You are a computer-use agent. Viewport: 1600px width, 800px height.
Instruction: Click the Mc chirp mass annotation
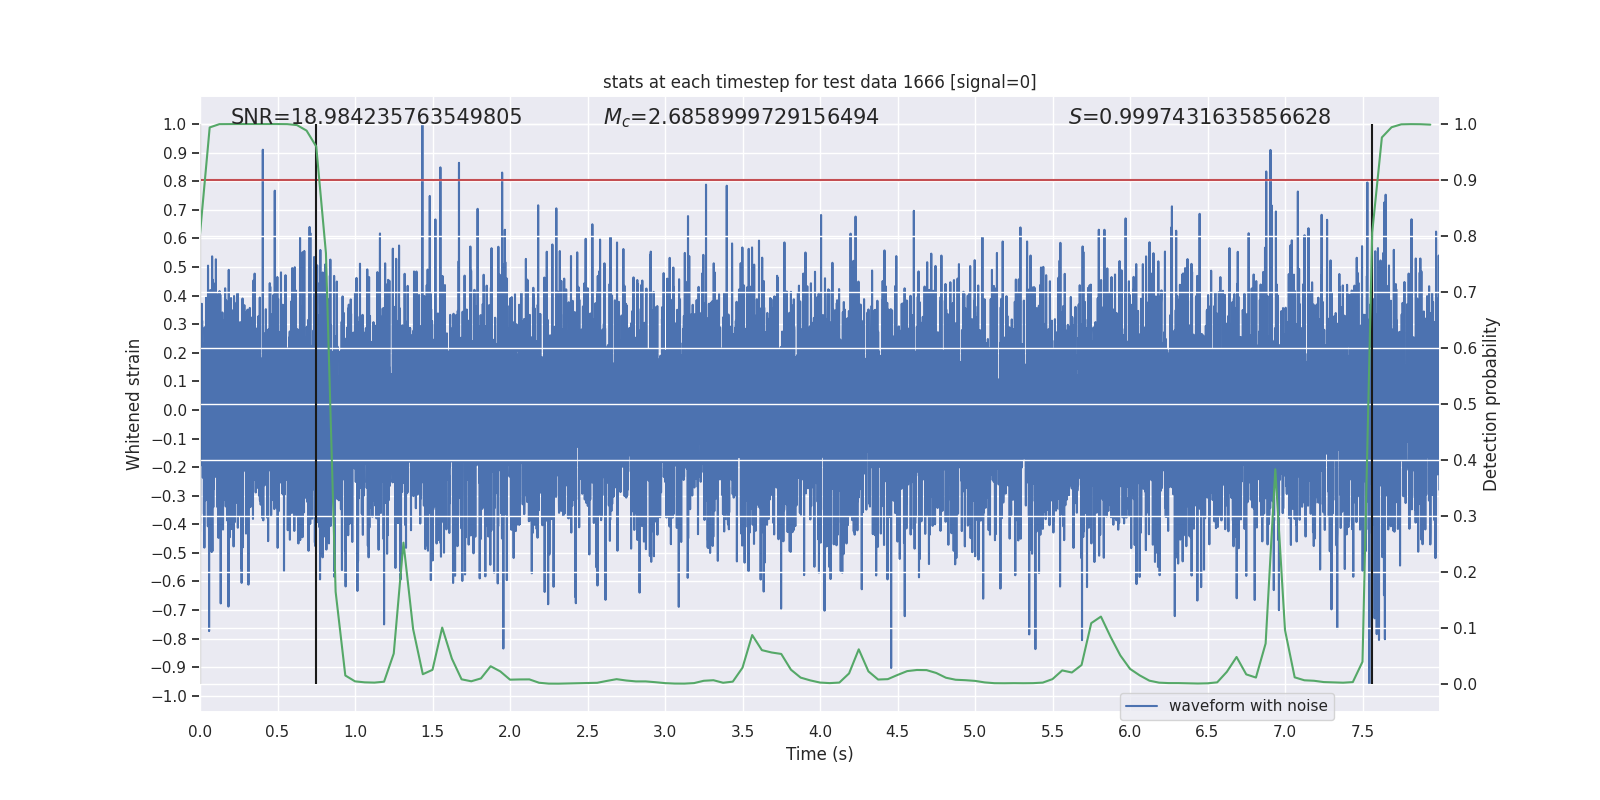pos(741,117)
